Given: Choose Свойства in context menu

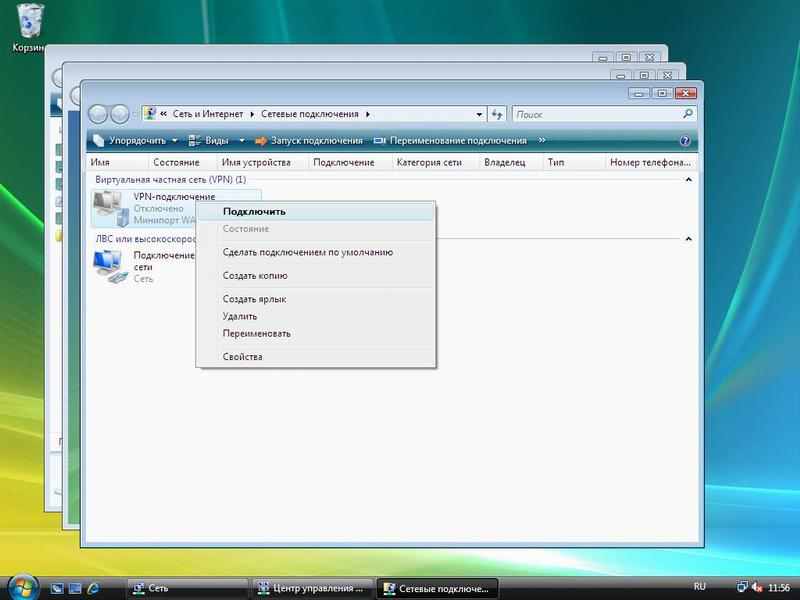Looking at the screenshot, I should coord(316,357).
